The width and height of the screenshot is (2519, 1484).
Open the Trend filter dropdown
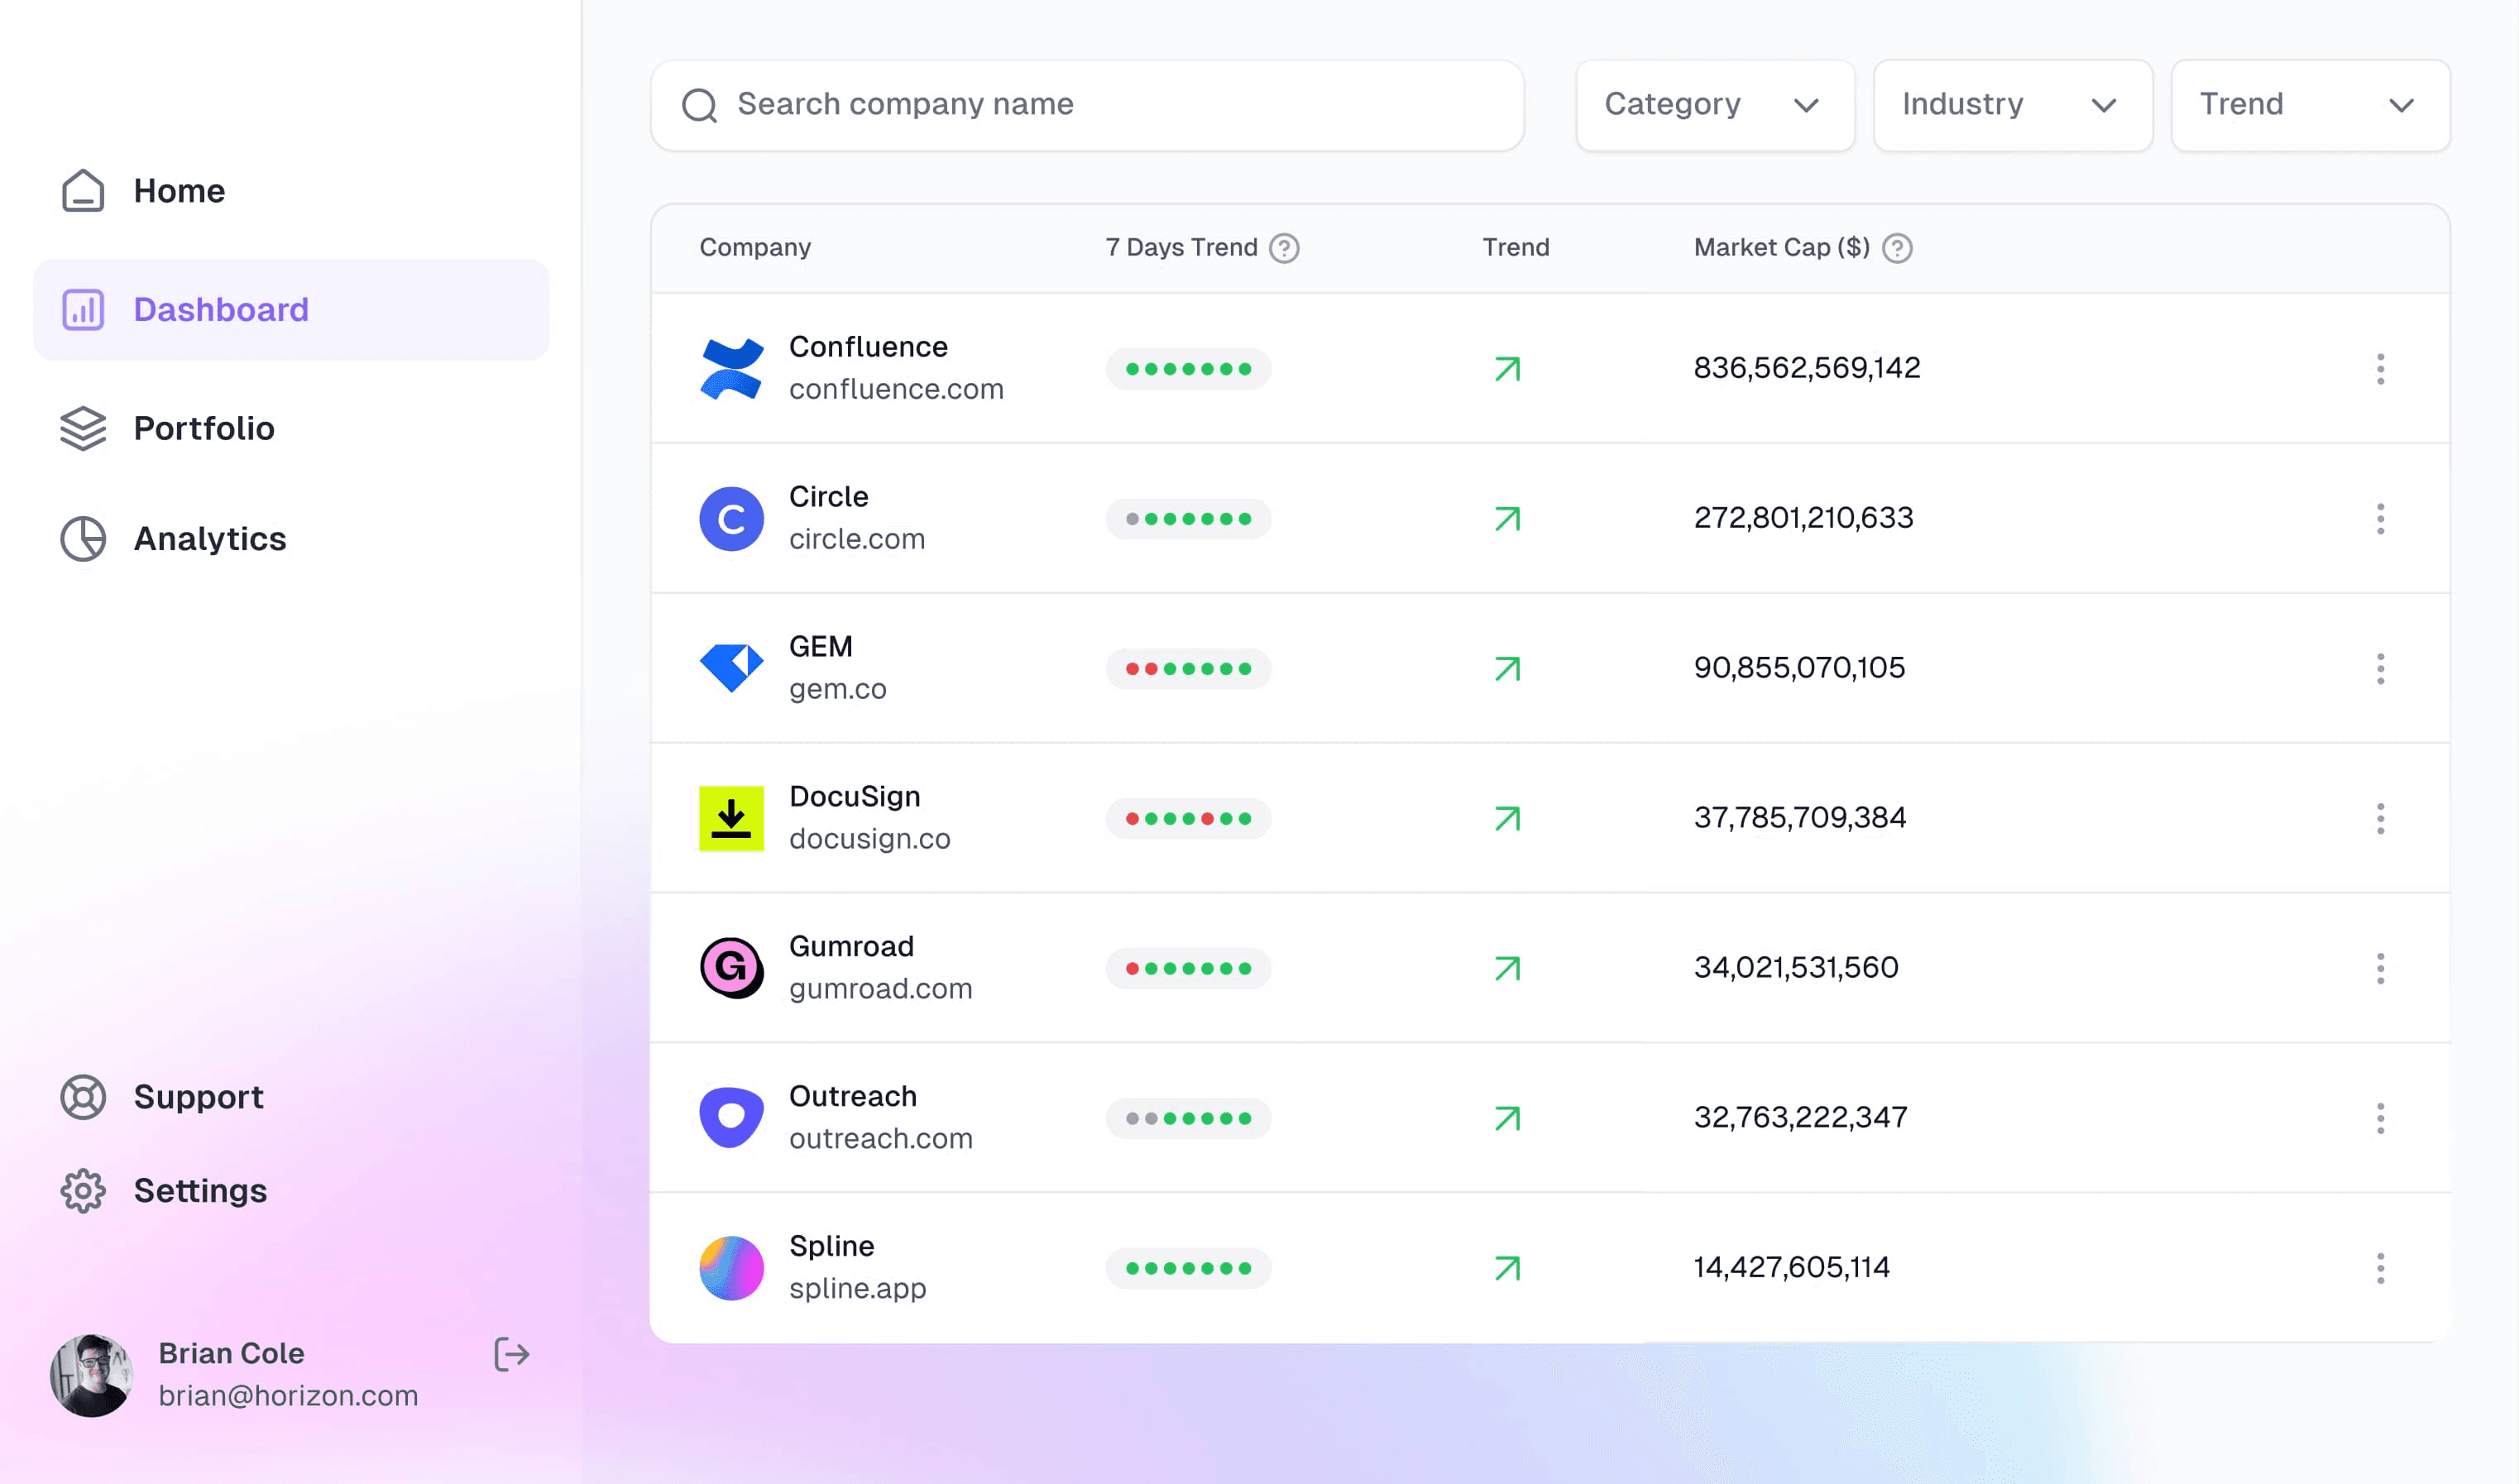2310,105
